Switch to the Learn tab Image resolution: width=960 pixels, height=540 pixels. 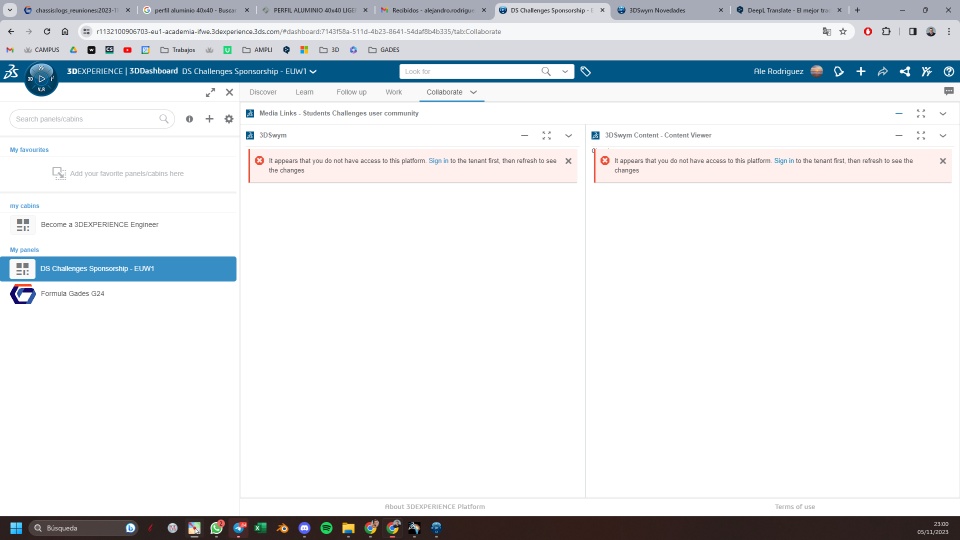(304, 92)
